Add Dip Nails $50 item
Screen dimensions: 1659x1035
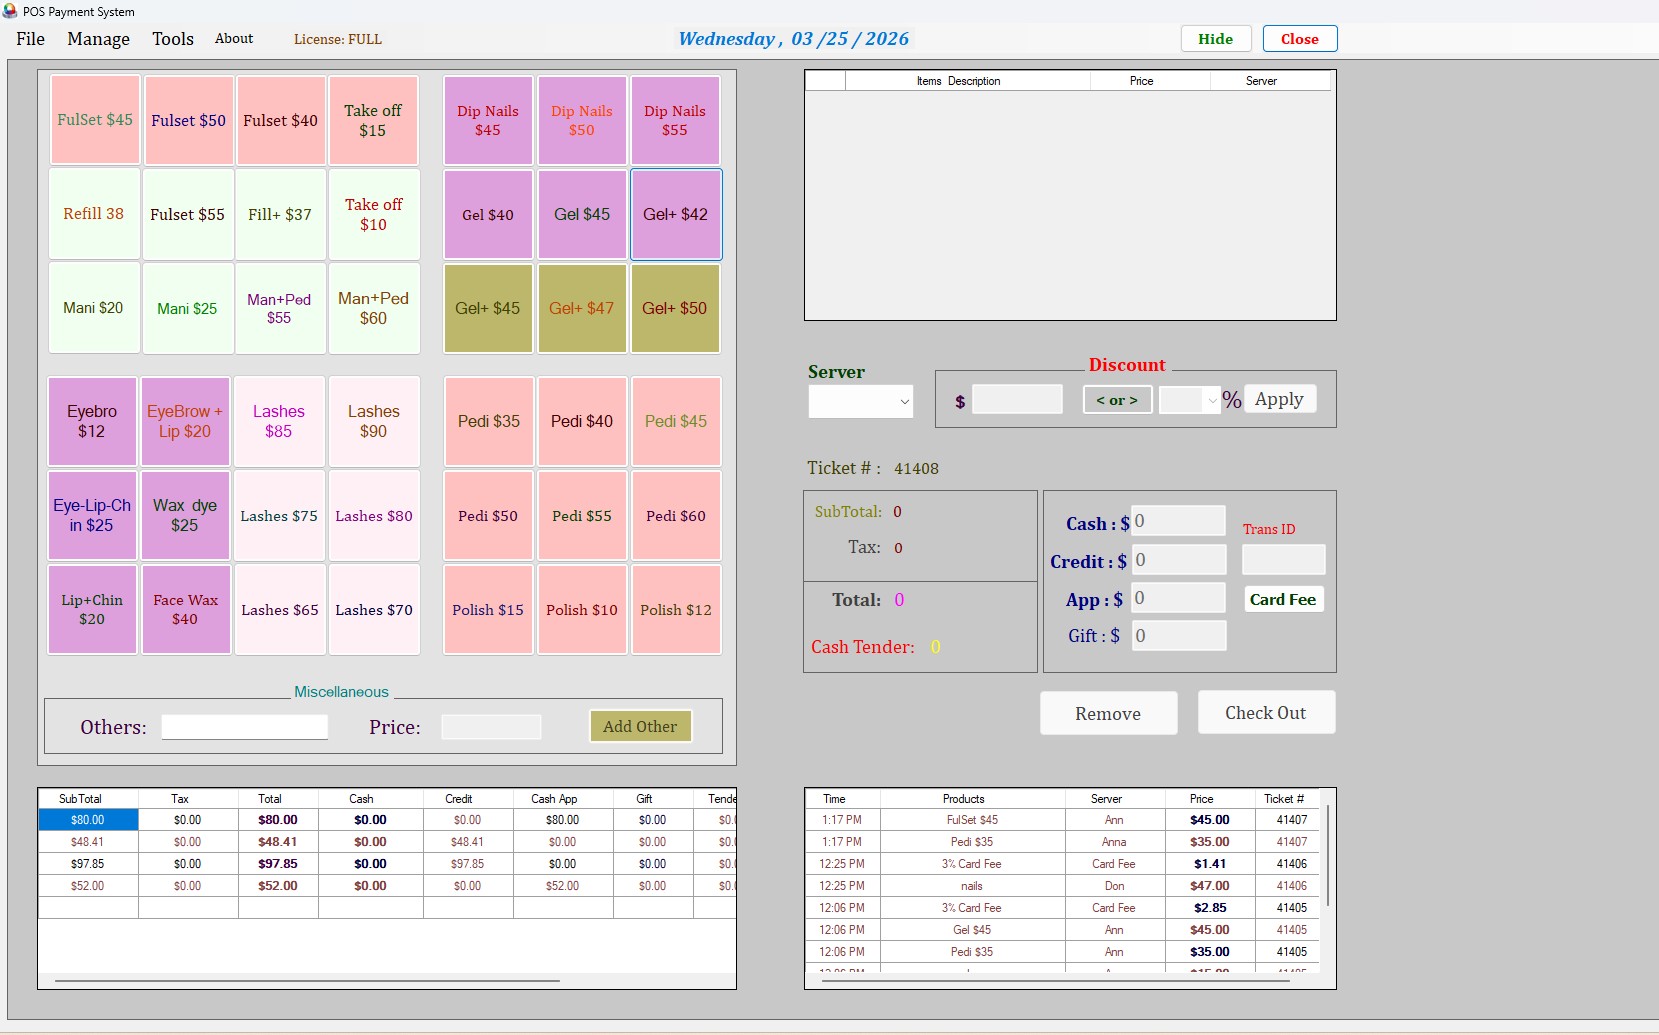point(581,120)
